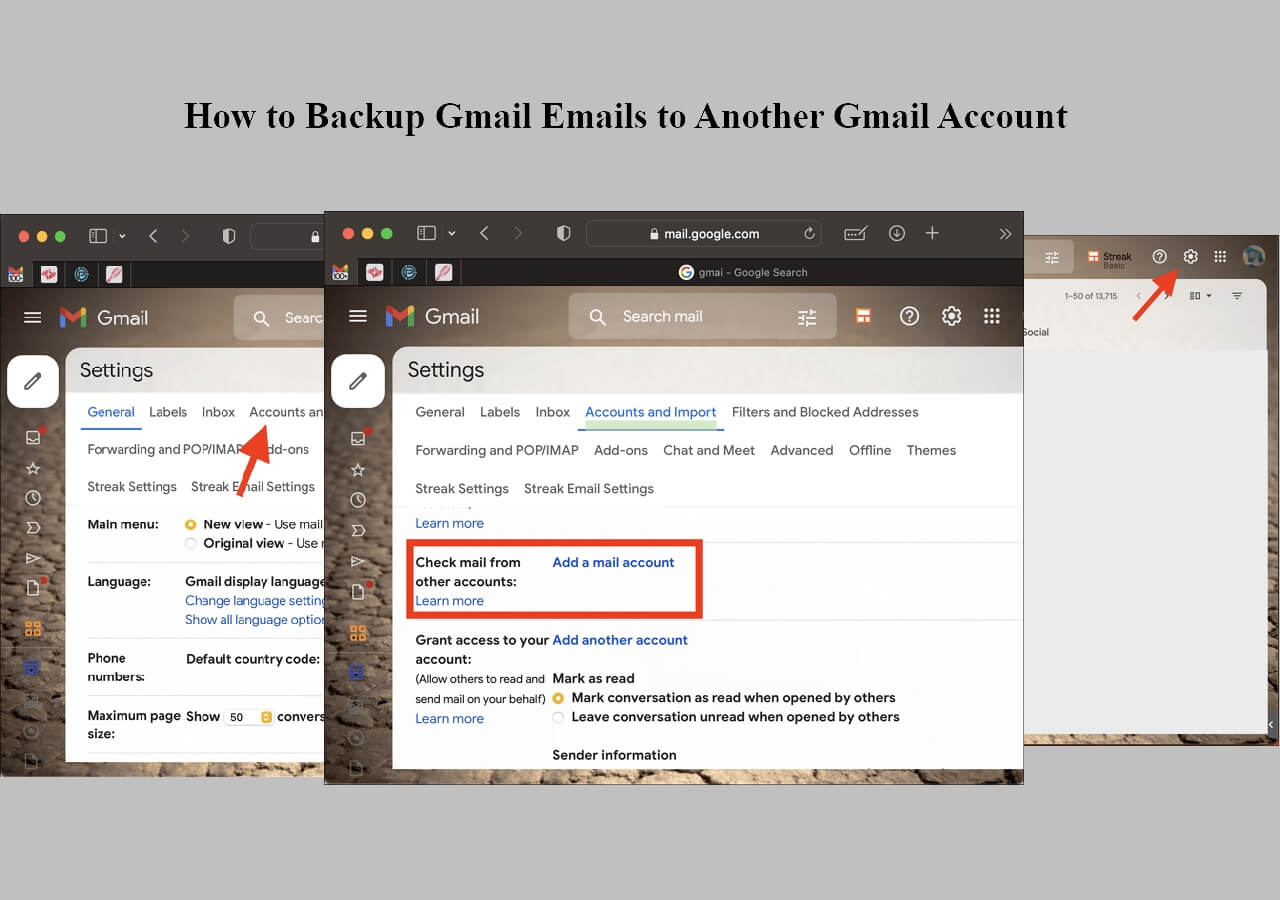
Task: Choose 'New view' main menu radio
Action: (191, 524)
